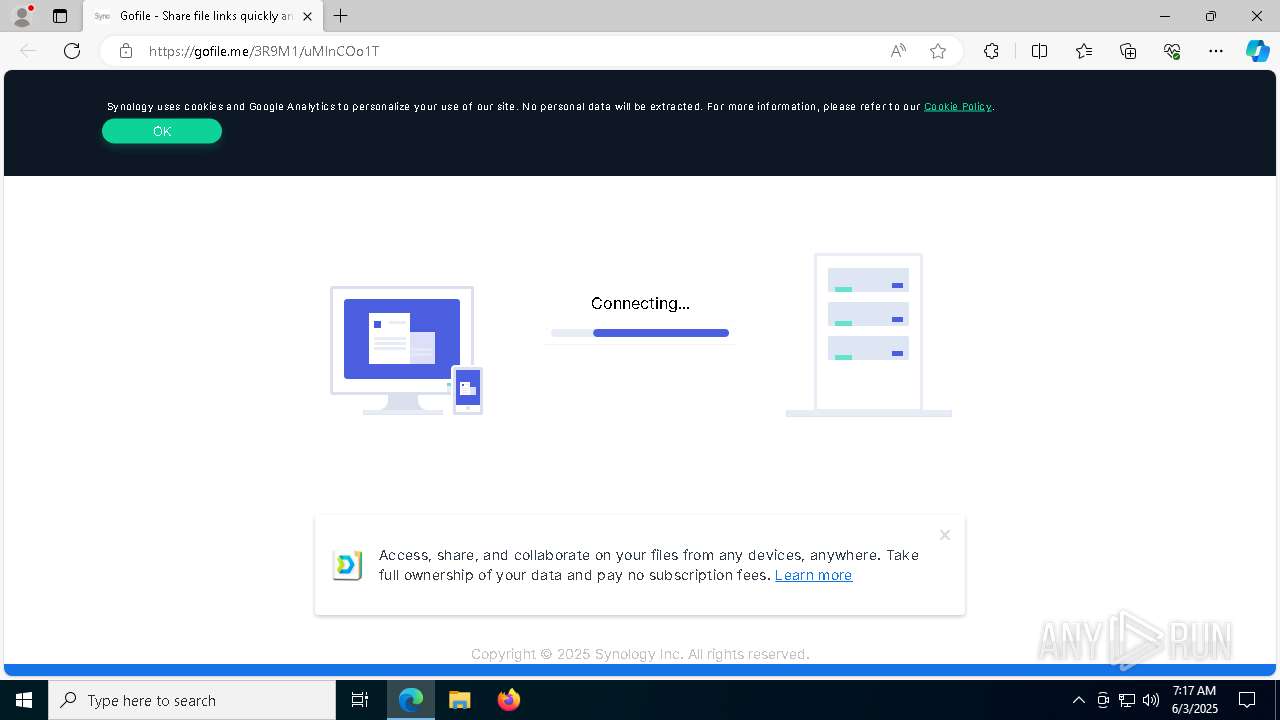Click the Connecting... status text
1280x720 pixels.
pos(640,303)
